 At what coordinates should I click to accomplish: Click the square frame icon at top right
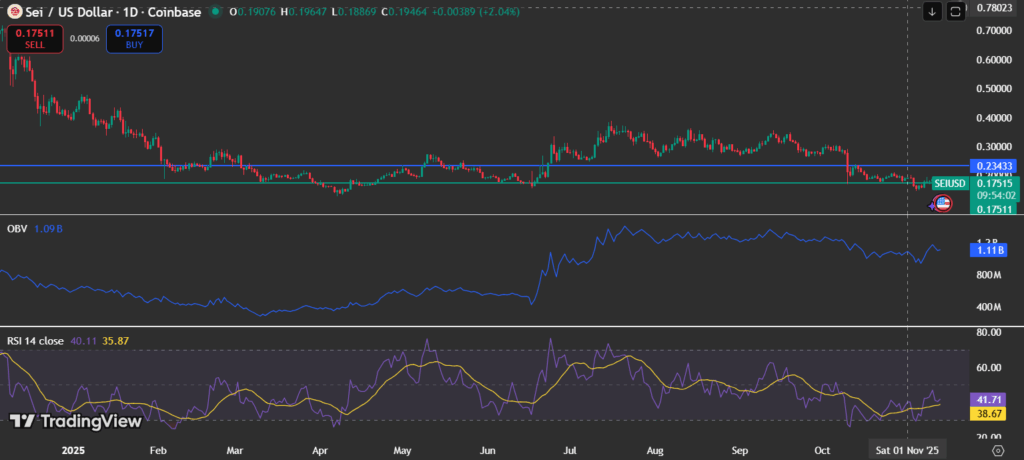pyautogui.click(x=956, y=11)
